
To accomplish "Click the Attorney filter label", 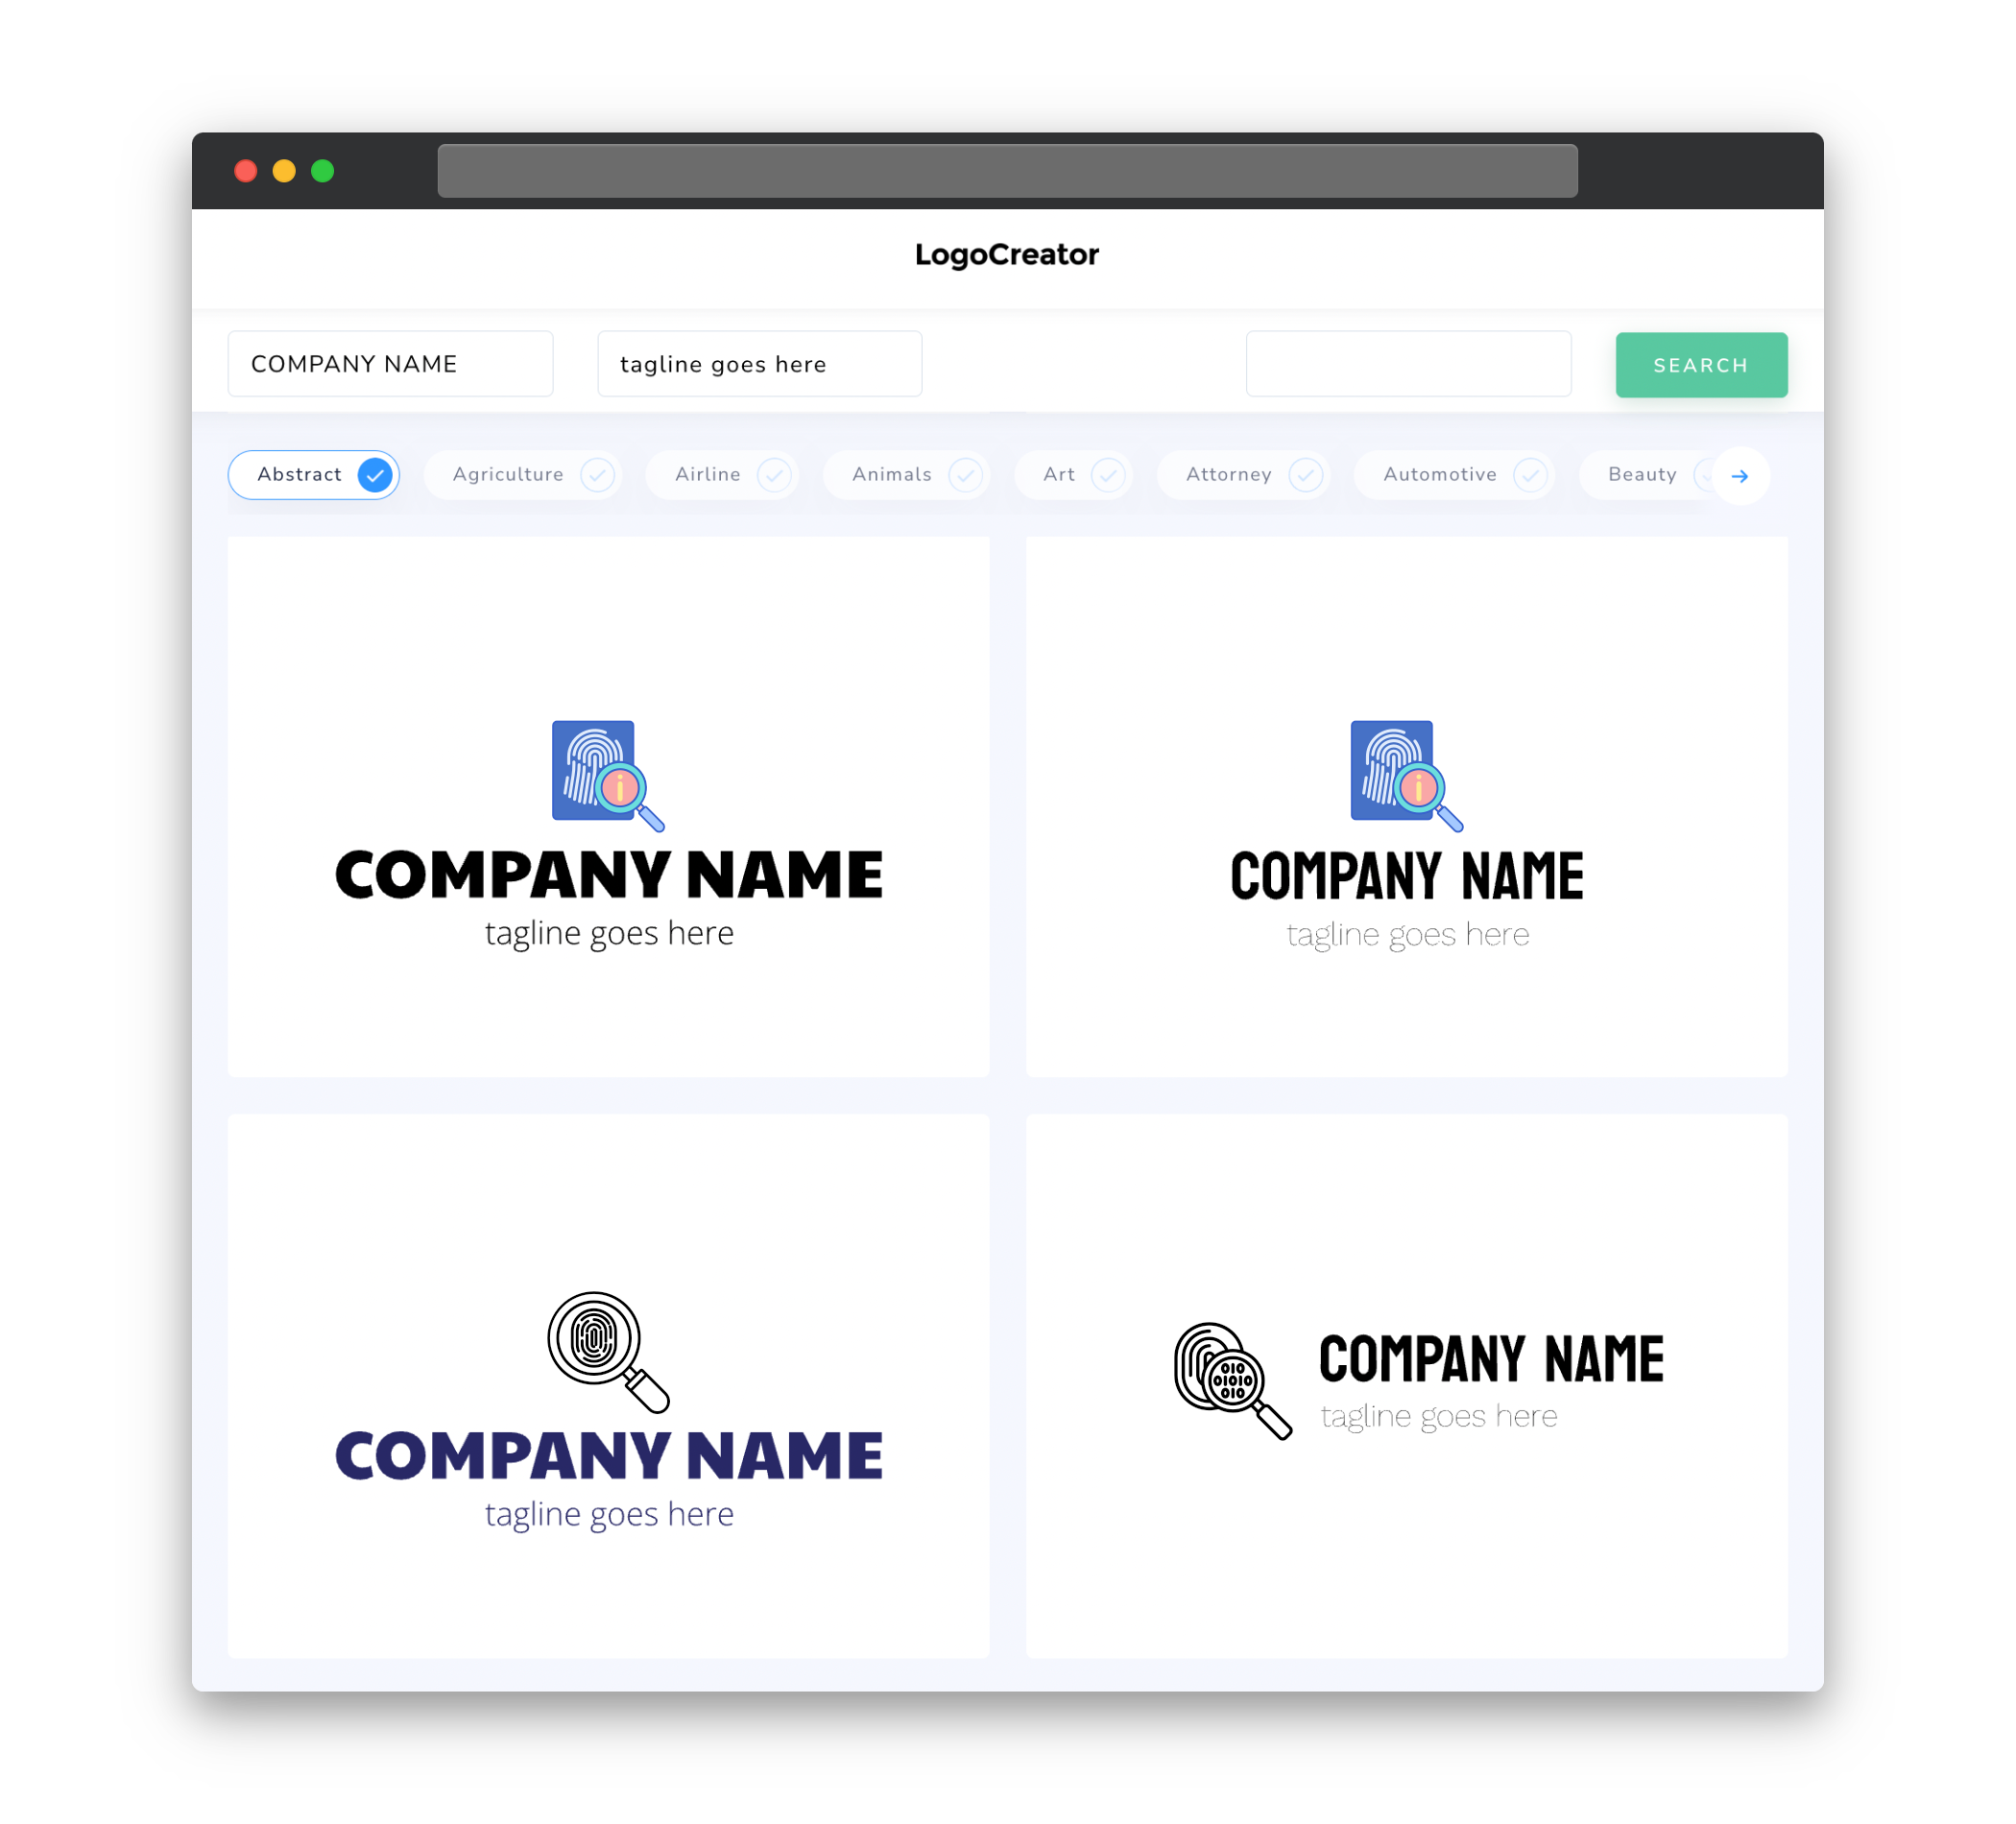I will (x=1228, y=474).
